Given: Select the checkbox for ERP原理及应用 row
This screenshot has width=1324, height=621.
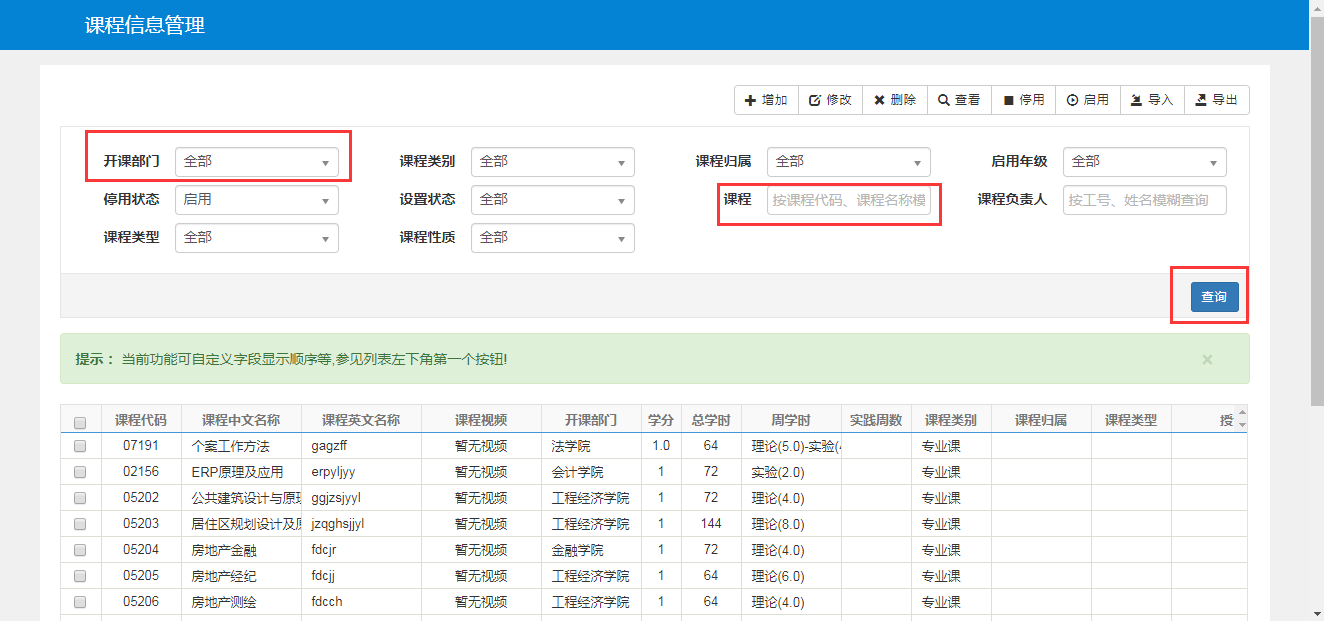Looking at the screenshot, I should pyautogui.click(x=80, y=472).
